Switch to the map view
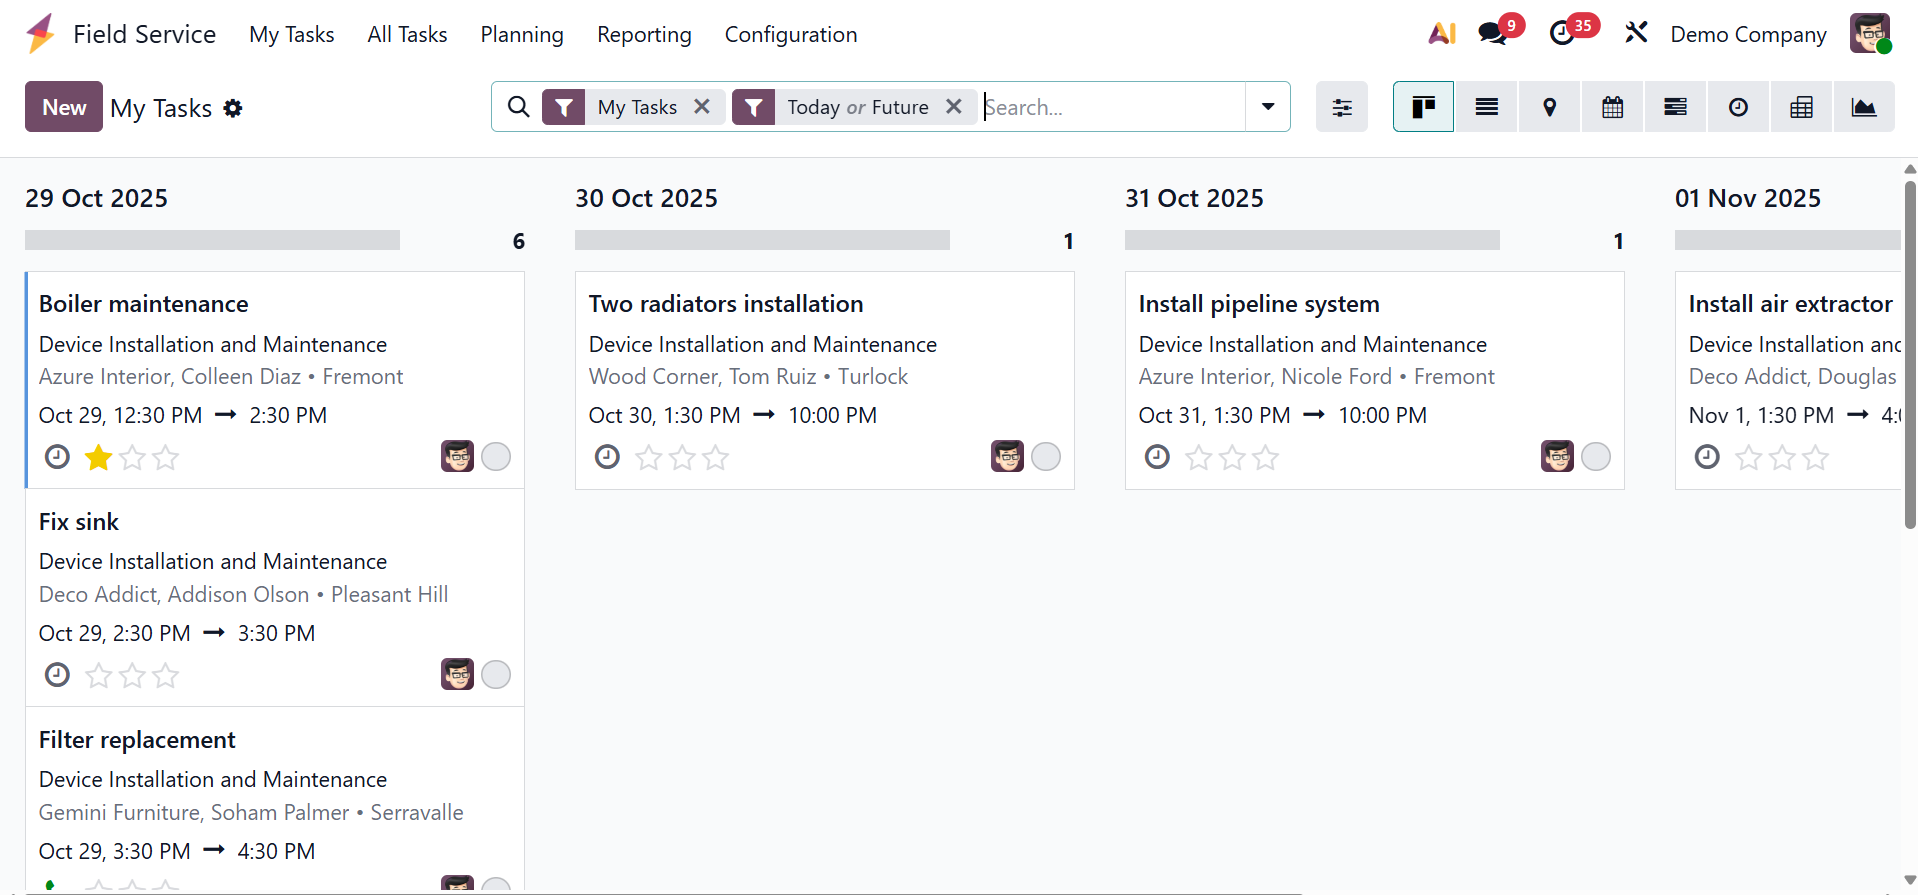 (1549, 107)
